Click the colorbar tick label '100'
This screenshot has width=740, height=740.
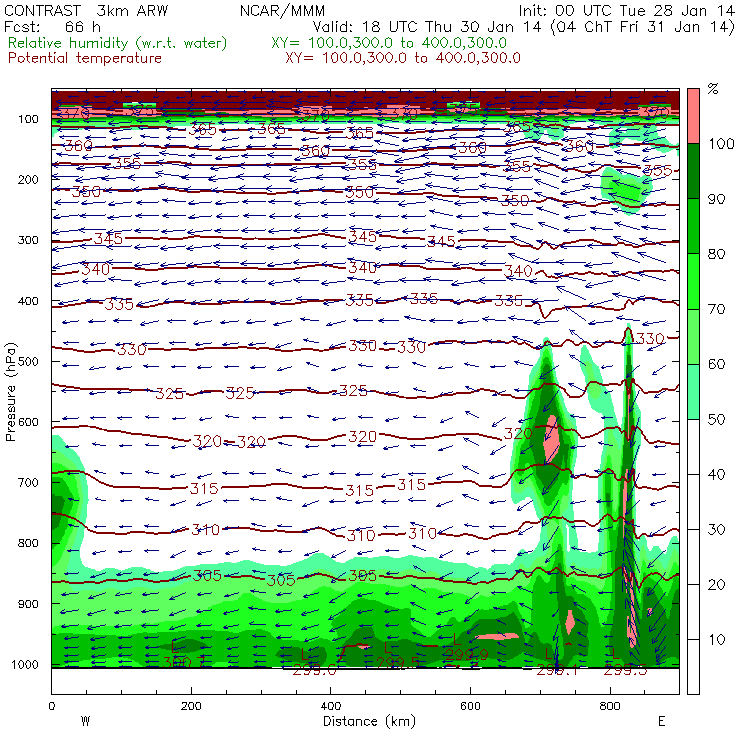(x=721, y=143)
